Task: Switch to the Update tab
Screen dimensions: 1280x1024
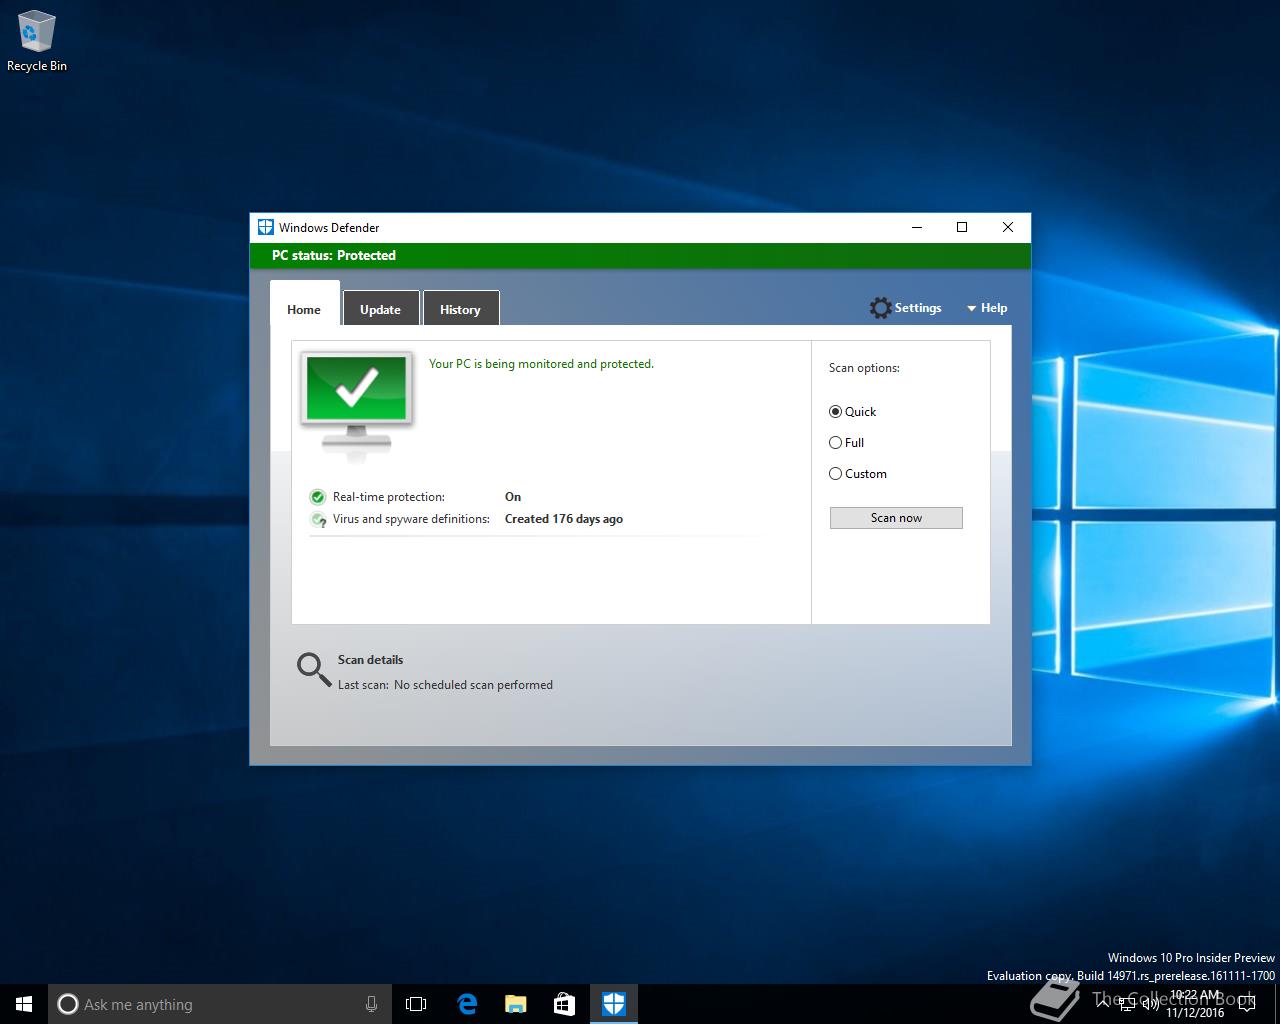Action: [x=380, y=309]
